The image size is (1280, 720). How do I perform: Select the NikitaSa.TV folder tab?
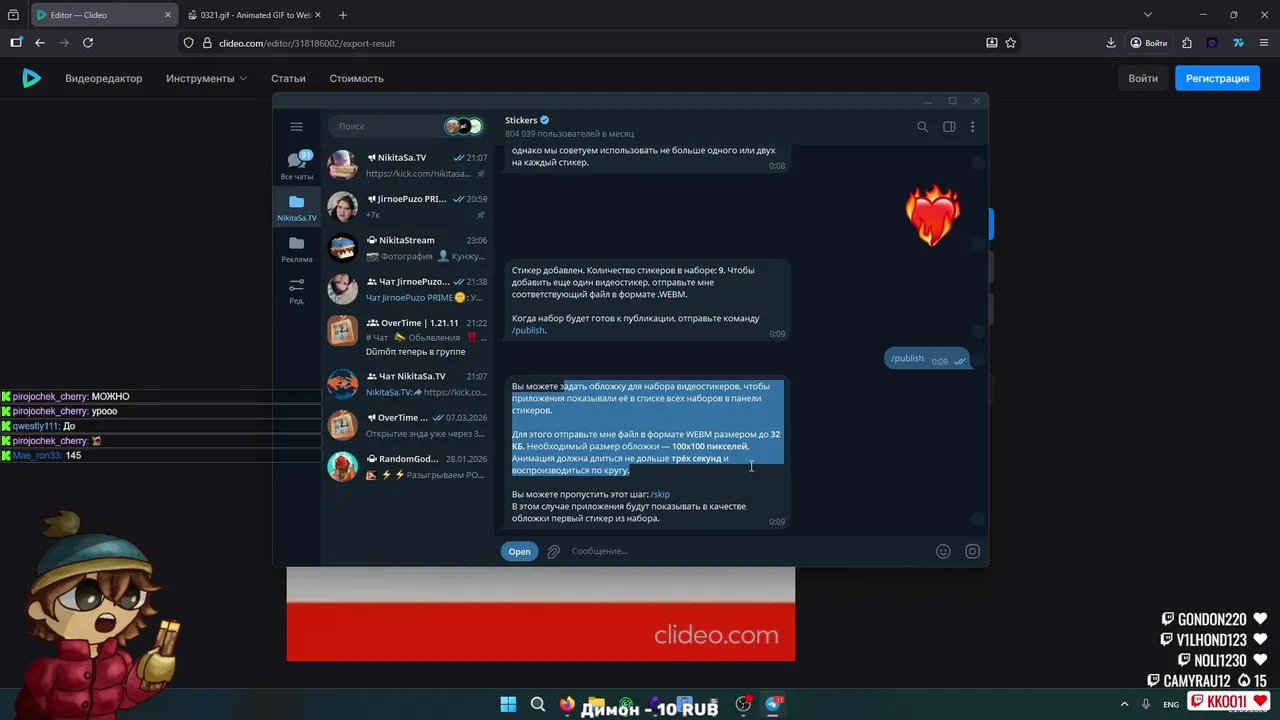[x=296, y=208]
